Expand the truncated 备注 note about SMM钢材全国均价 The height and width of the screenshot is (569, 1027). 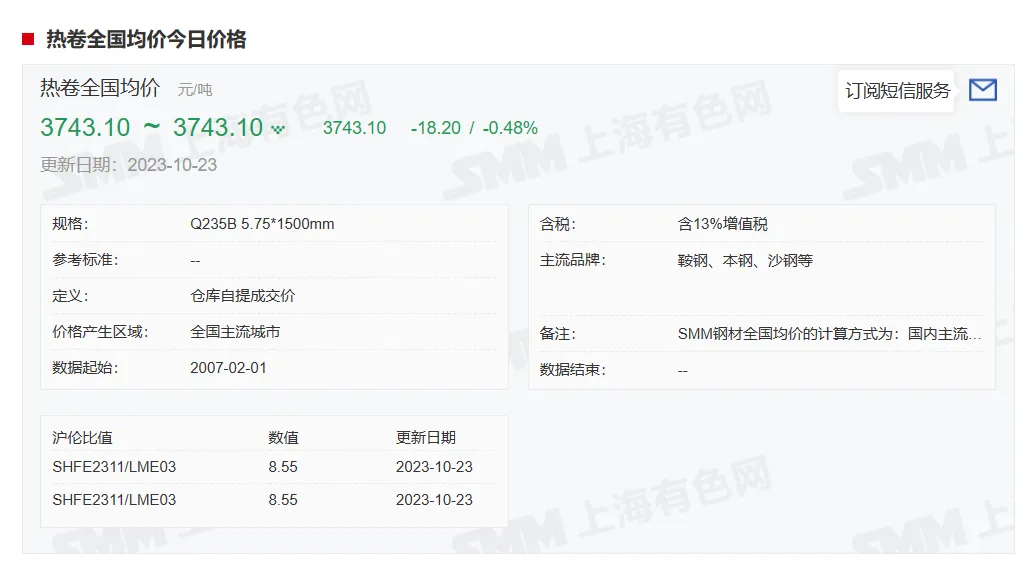pyautogui.click(x=829, y=334)
